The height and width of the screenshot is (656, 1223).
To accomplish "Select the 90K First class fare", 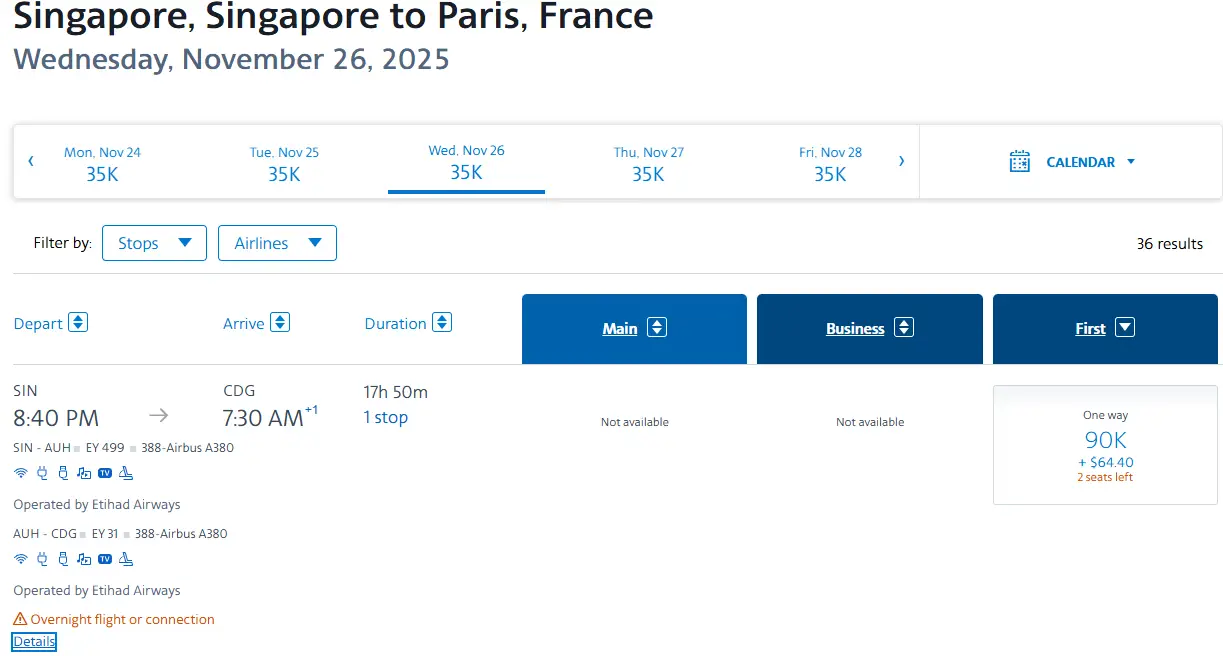I will pyautogui.click(x=1105, y=445).
